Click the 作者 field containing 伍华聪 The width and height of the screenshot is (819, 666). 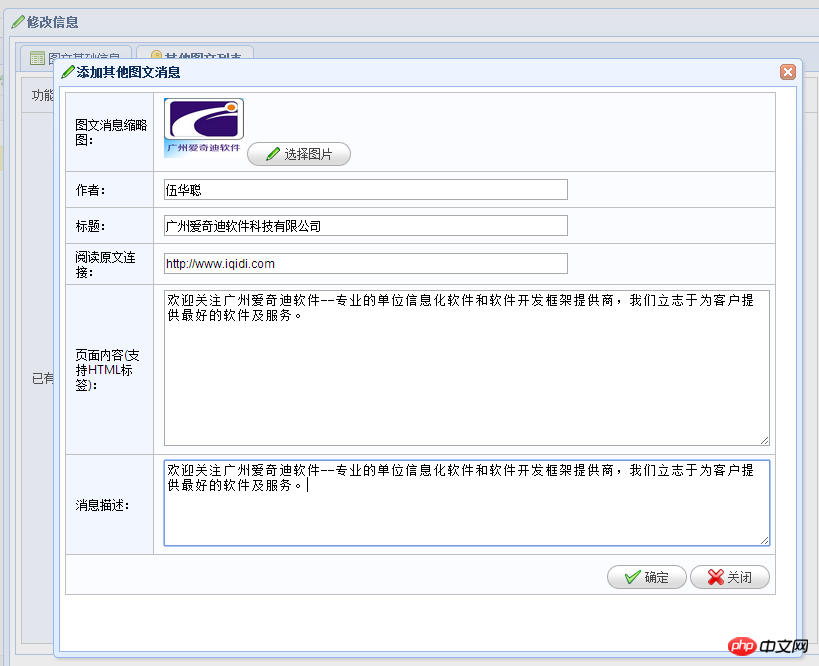(366, 189)
